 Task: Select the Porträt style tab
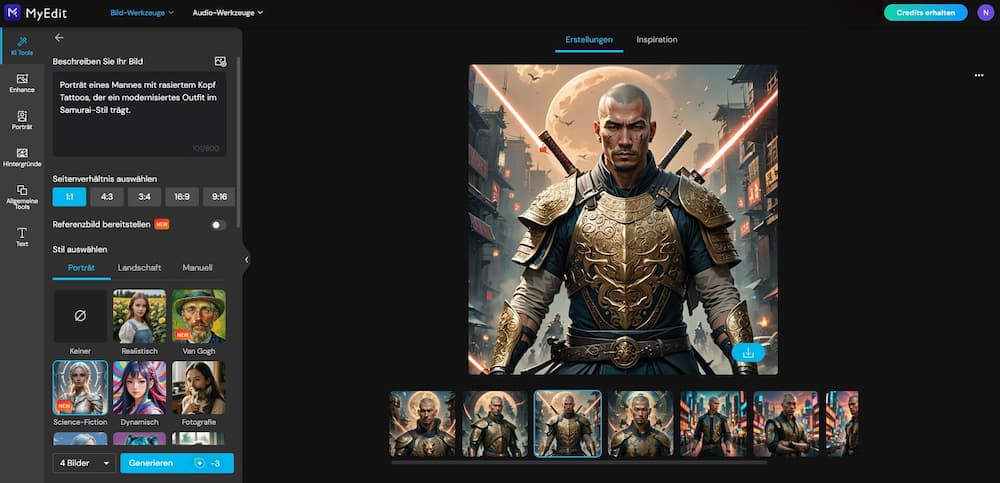pos(81,267)
